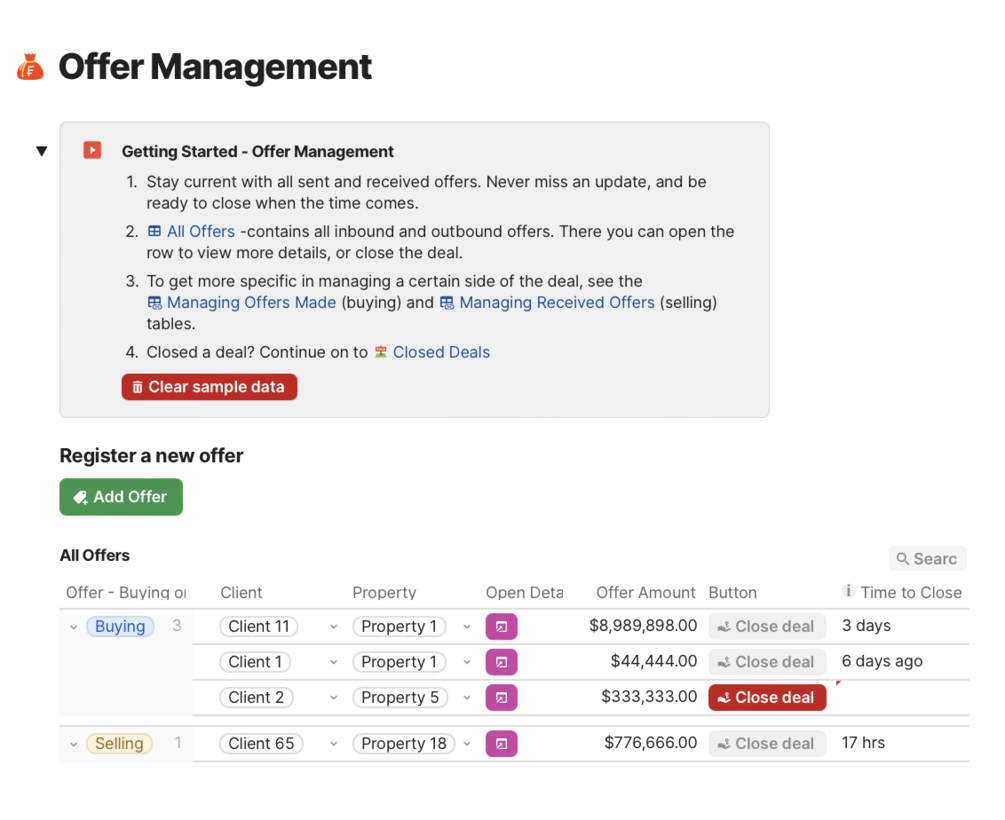Image resolution: width=1005 pixels, height=820 pixels.
Task: Open the Property 18 dropdown arrow
Action: [x=466, y=744]
